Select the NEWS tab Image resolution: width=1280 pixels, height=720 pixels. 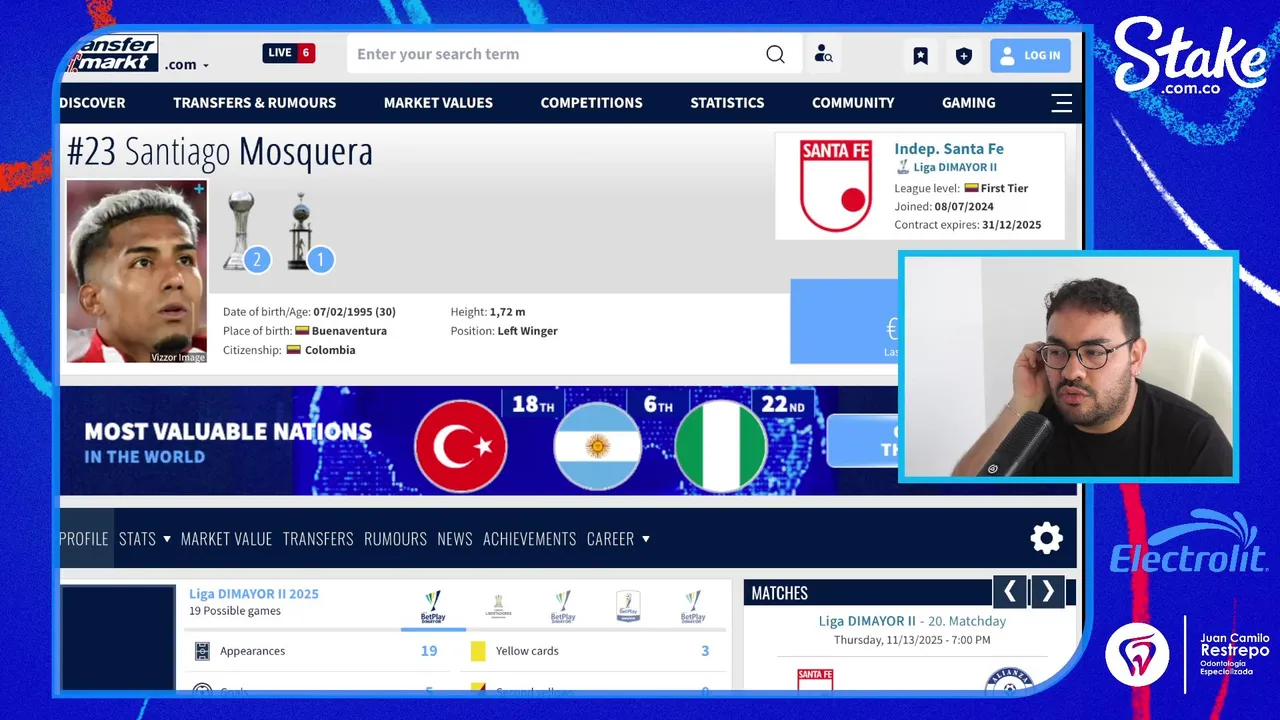pos(455,538)
